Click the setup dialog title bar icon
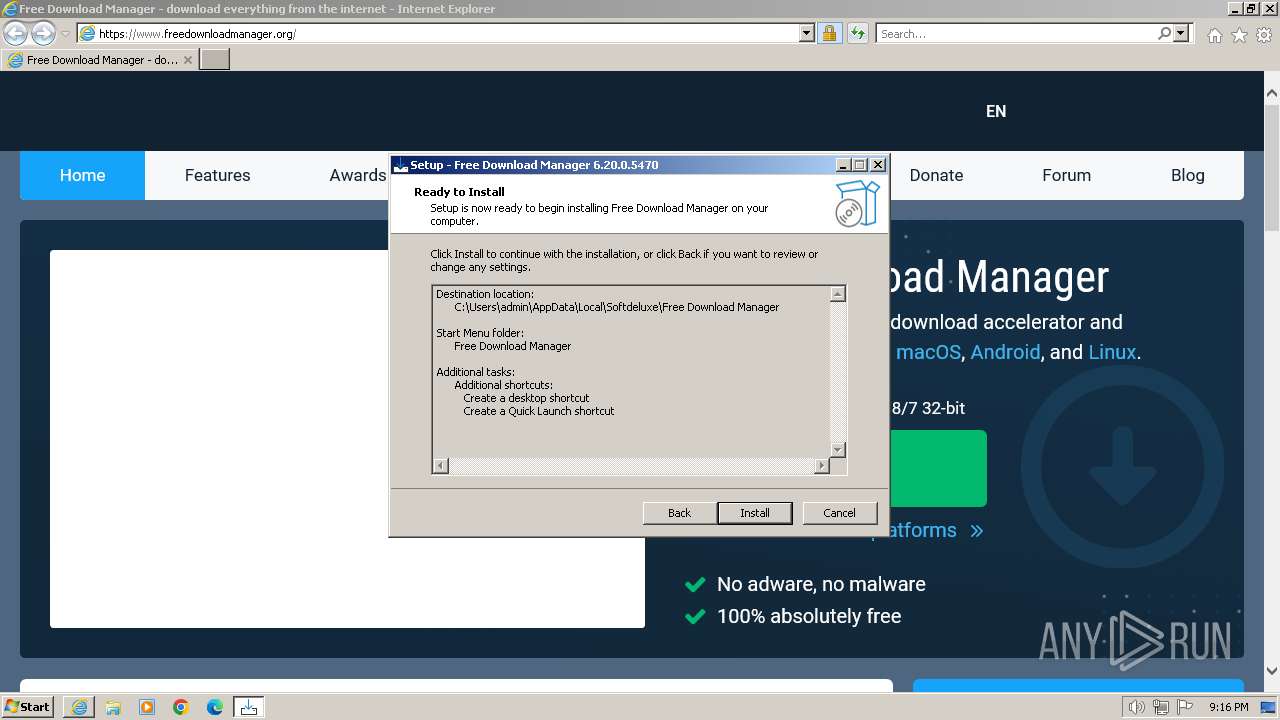Screen dimensions: 1280x720 click(400, 165)
